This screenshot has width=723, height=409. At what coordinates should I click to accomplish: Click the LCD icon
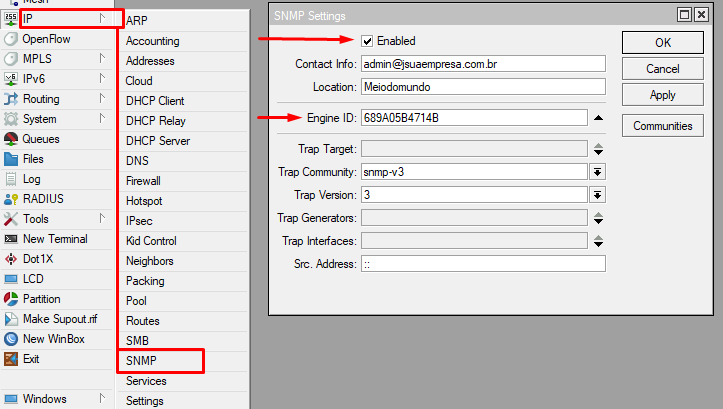[11, 279]
